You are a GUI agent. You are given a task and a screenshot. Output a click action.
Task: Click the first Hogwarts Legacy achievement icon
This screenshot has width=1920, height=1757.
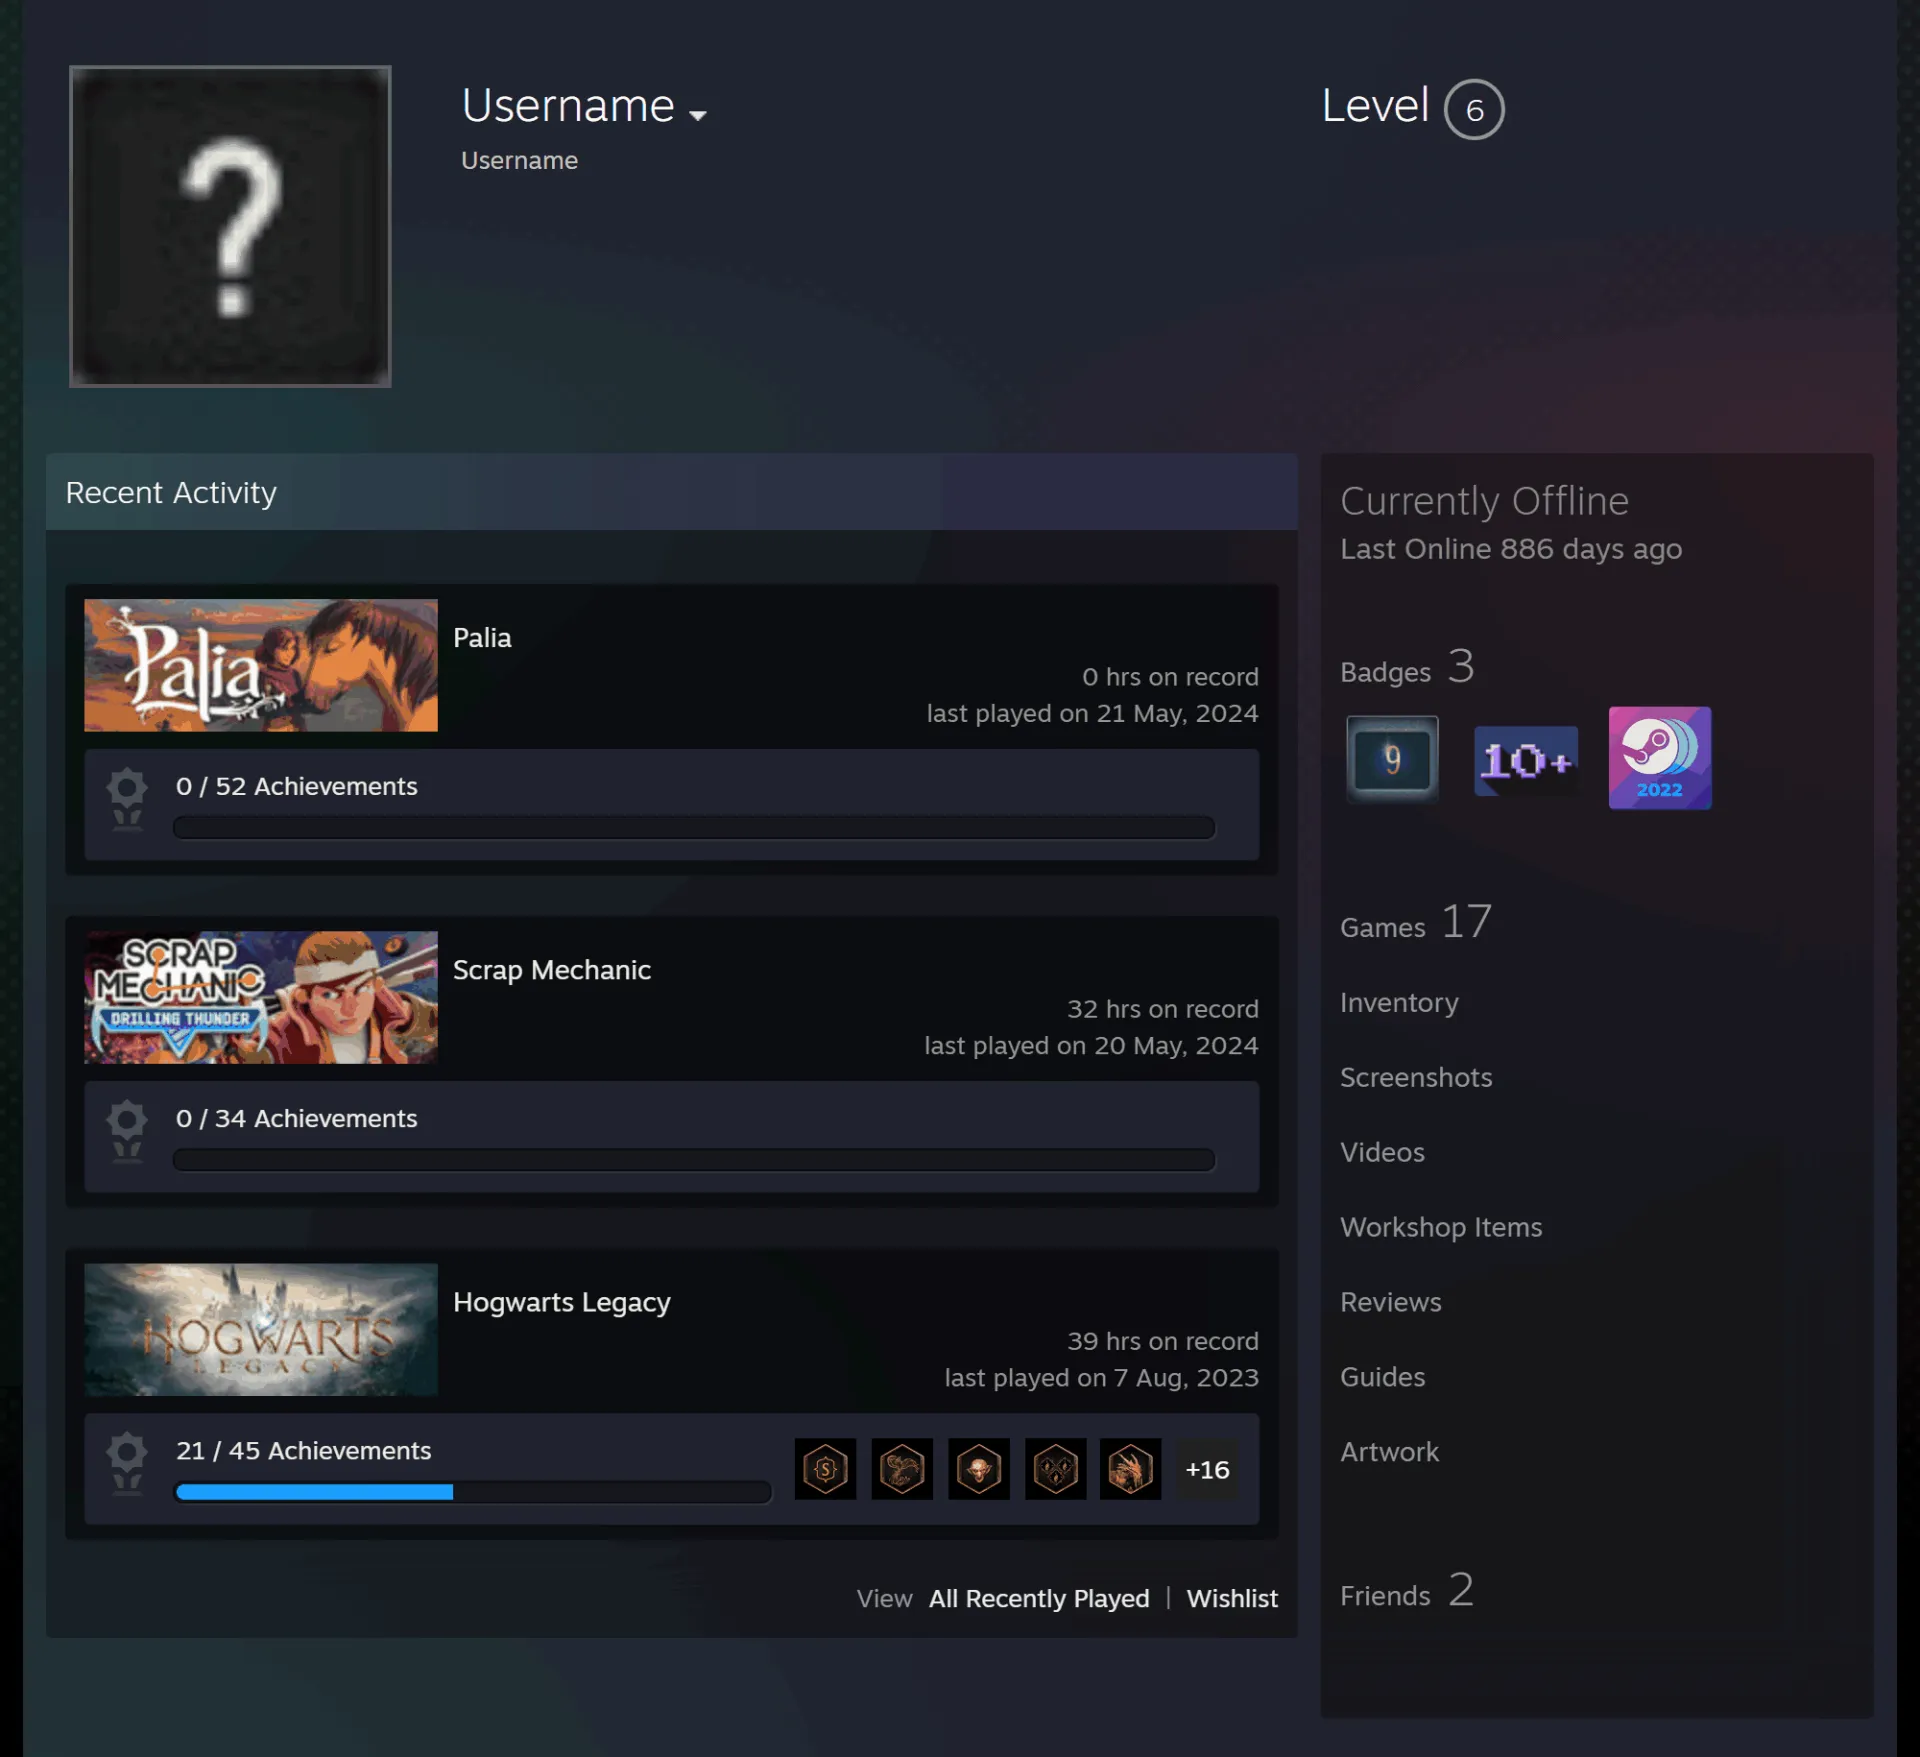coord(825,1469)
